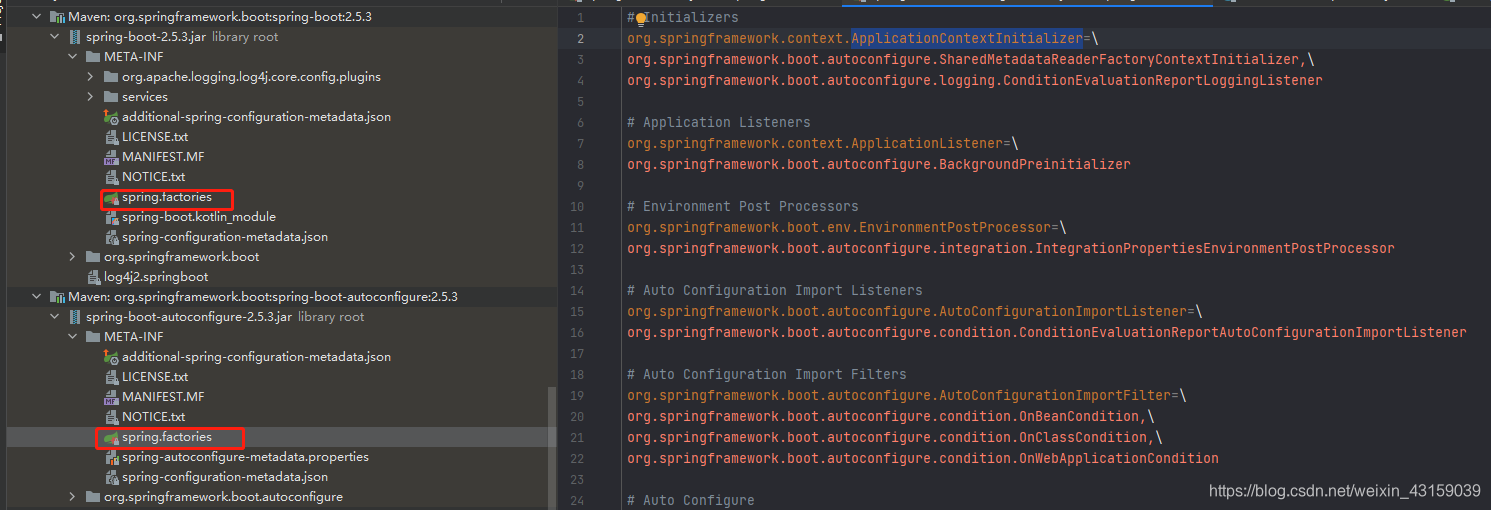This screenshot has height=510, width=1491.
Task: Click the icon of spring-autoconfigure-metadata.properties
Action: click(111, 457)
